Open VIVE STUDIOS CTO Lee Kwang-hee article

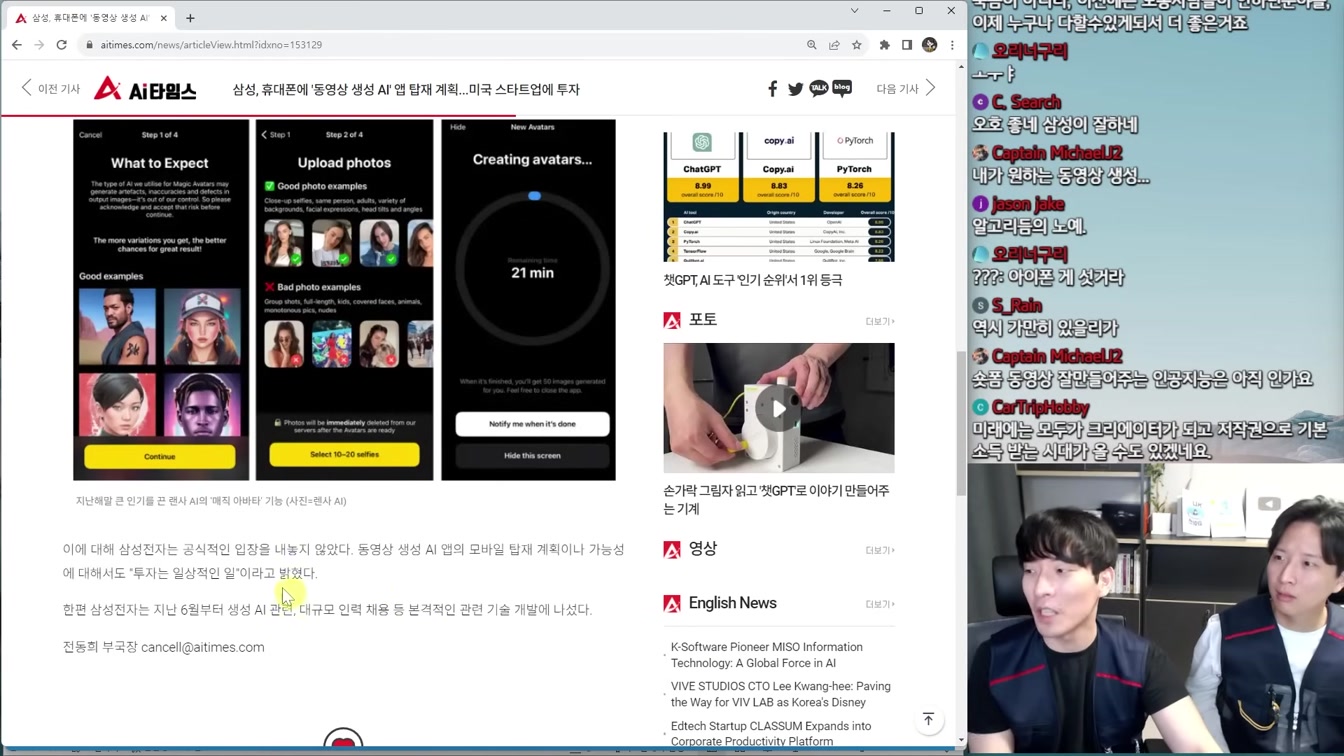coord(780,694)
